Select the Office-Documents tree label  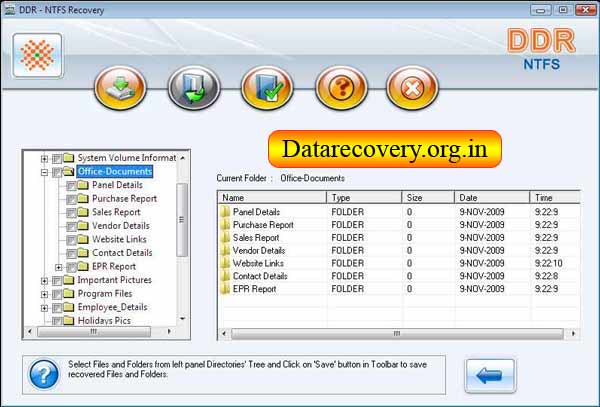[115, 171]
